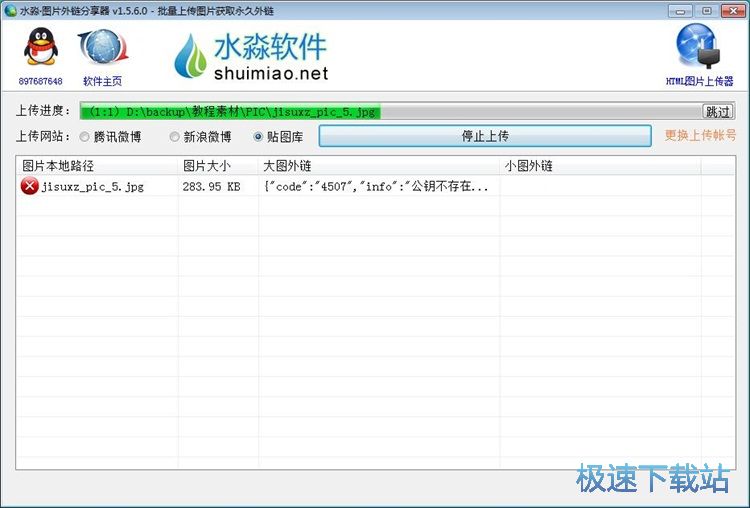Image resolution: width=750 pixels, height=508 pixels.
Task: Click the red error icon beside jisuxz_pic_5.jpg
Action: pos(29,186)
